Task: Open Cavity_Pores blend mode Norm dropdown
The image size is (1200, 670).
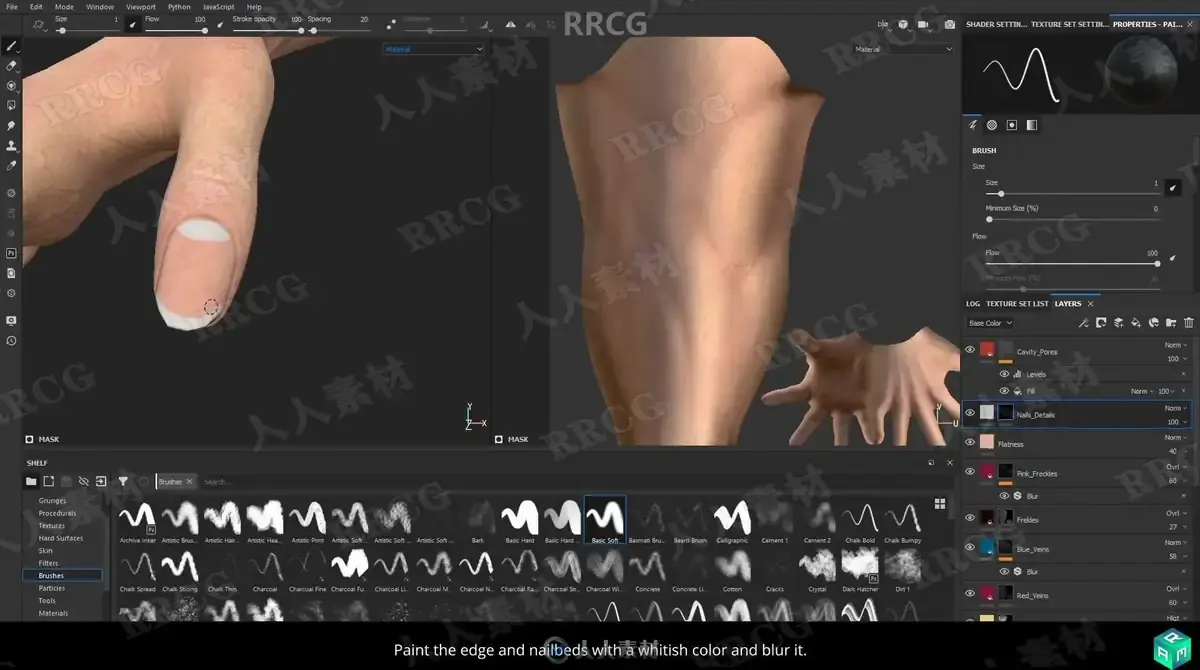Action: click(1176, 345)
